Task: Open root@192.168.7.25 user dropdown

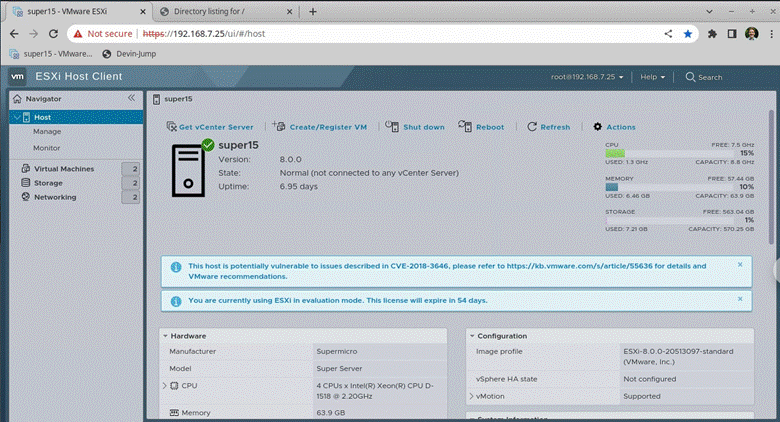Action: [x=587, y=77]
